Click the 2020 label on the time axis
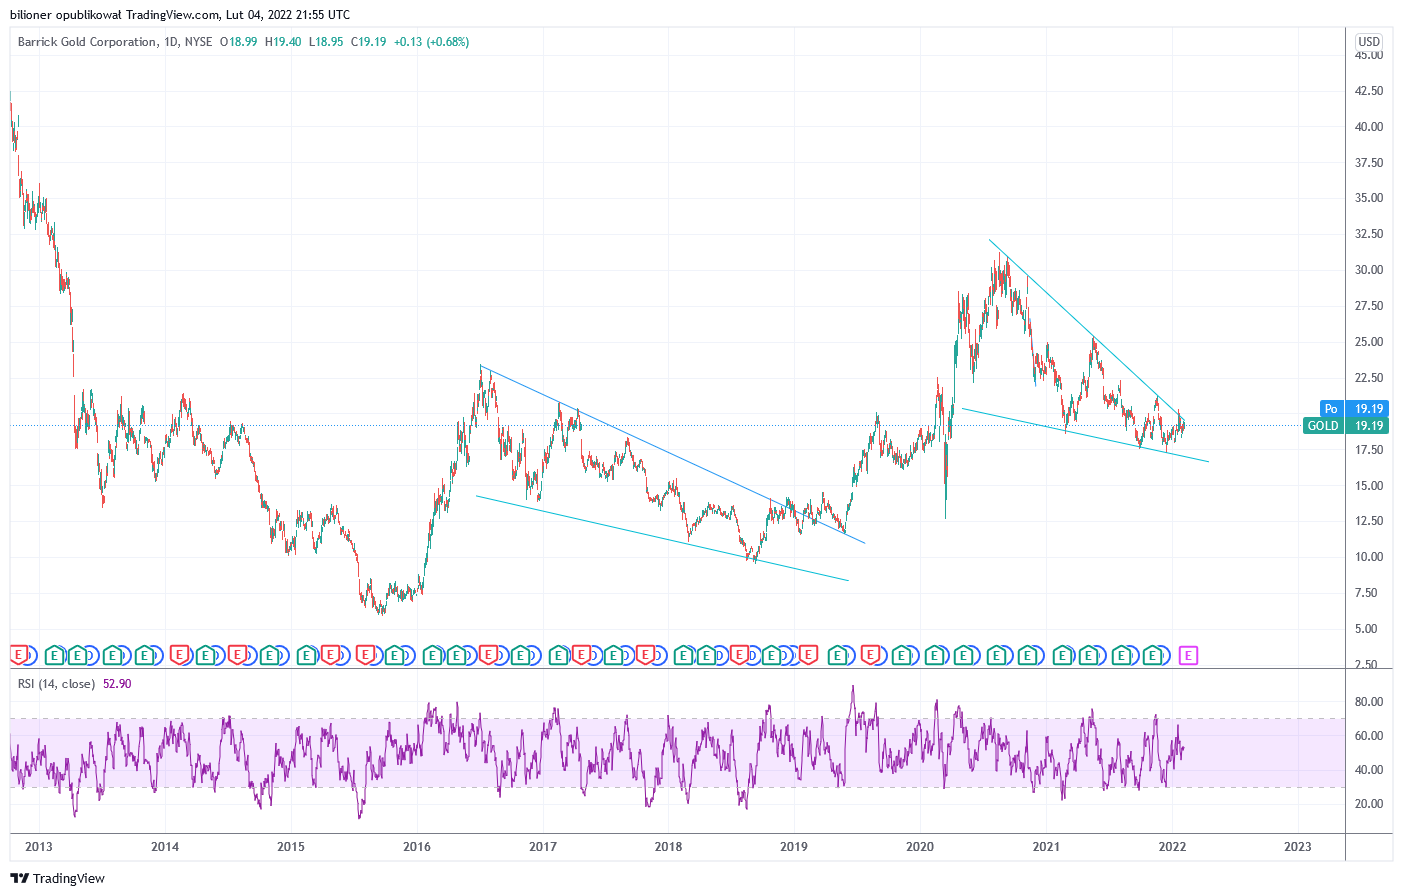 click(920, 847)
